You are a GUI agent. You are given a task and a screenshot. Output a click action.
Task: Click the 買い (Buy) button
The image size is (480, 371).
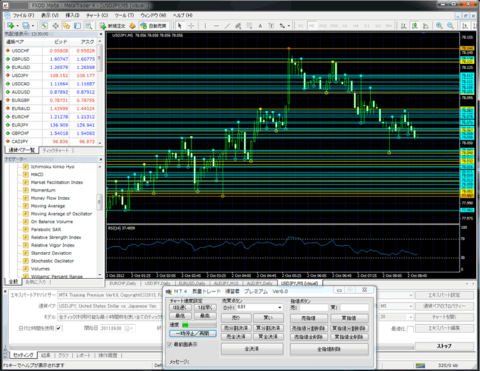(x=268, y=318)
